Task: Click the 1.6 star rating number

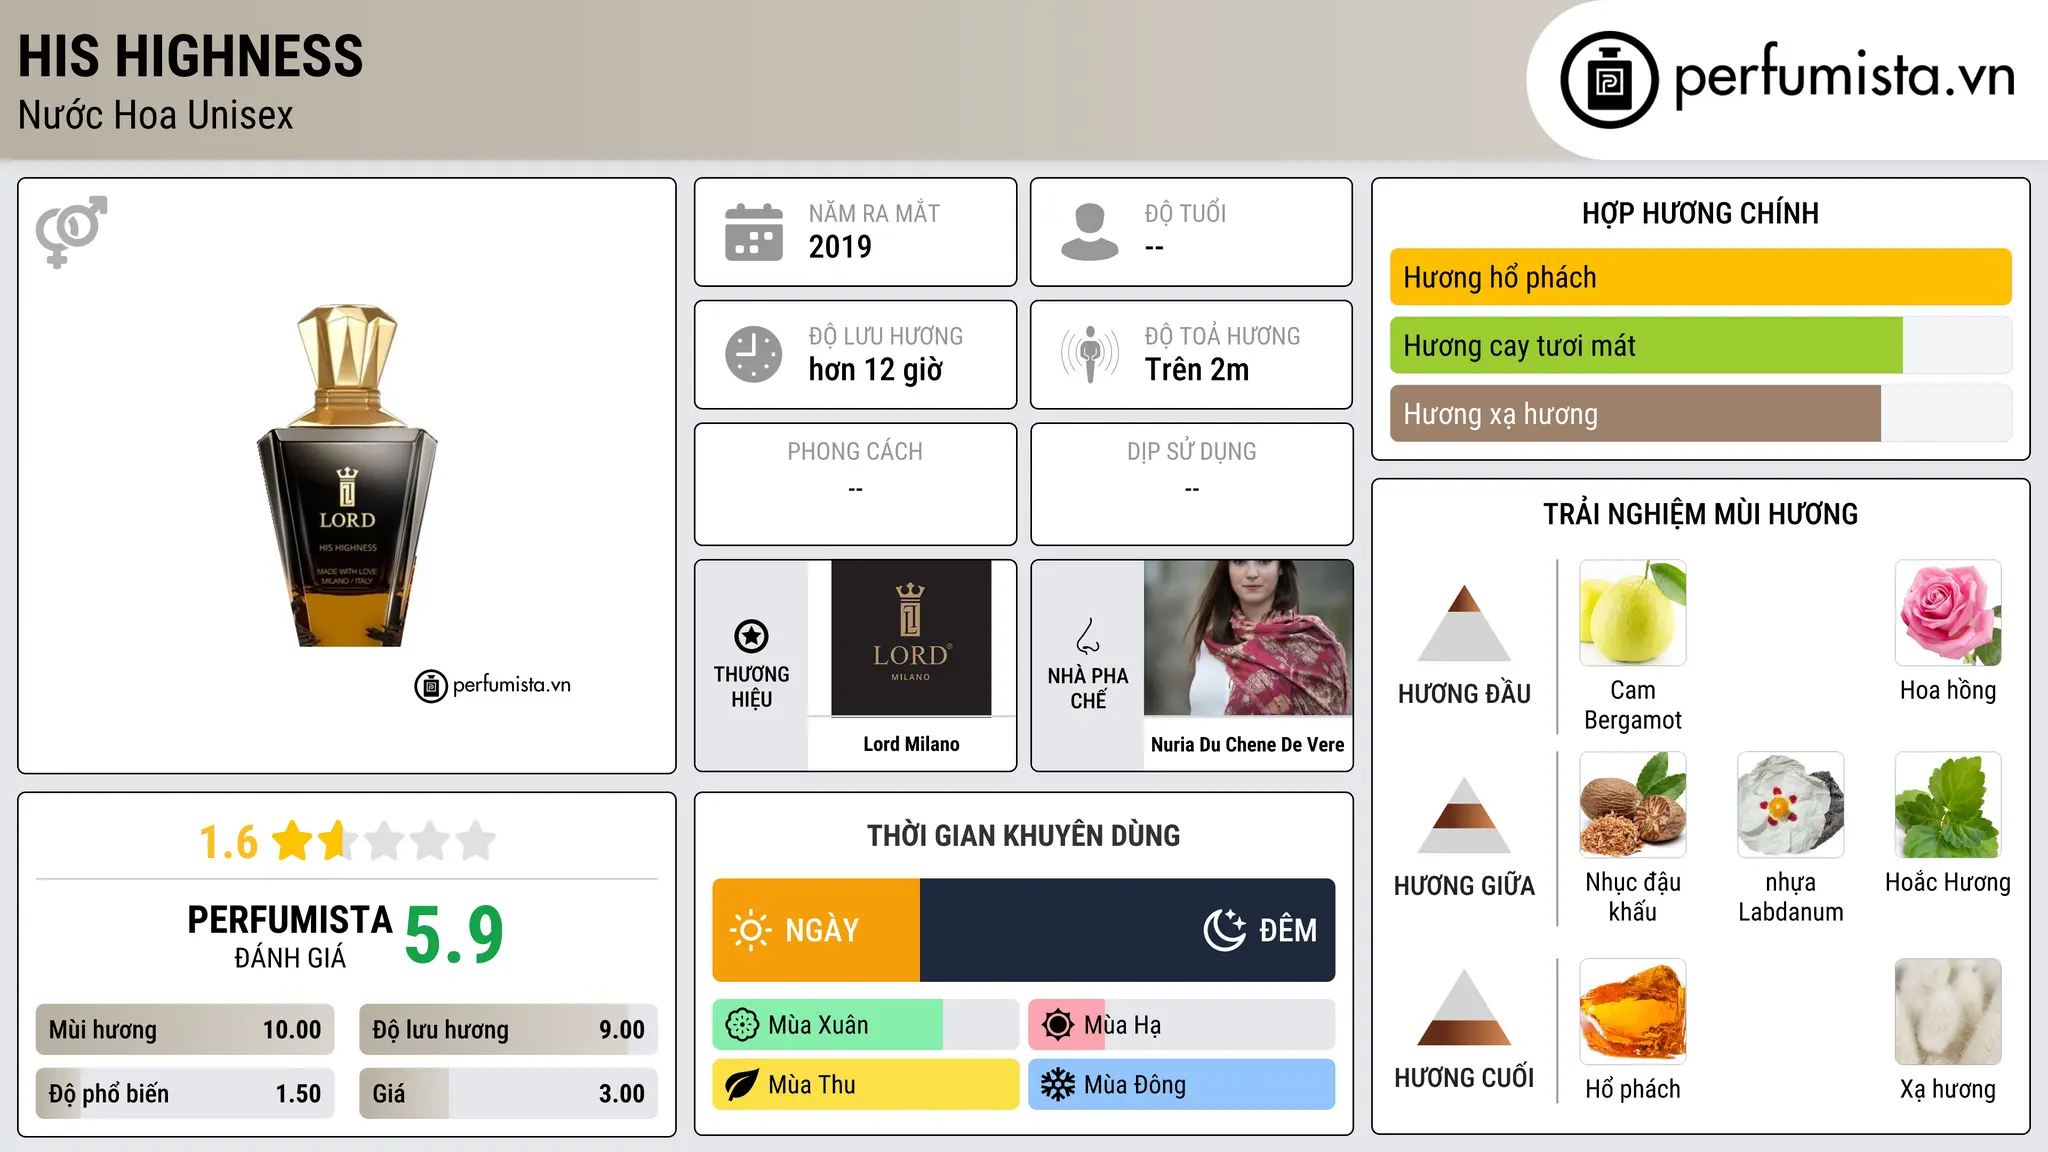Action: click(x=228, y=842)
